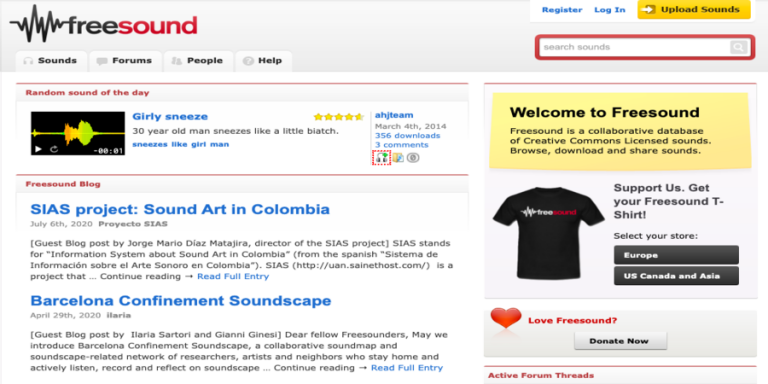Focus the search sounds field

click(x=635, y=47)
